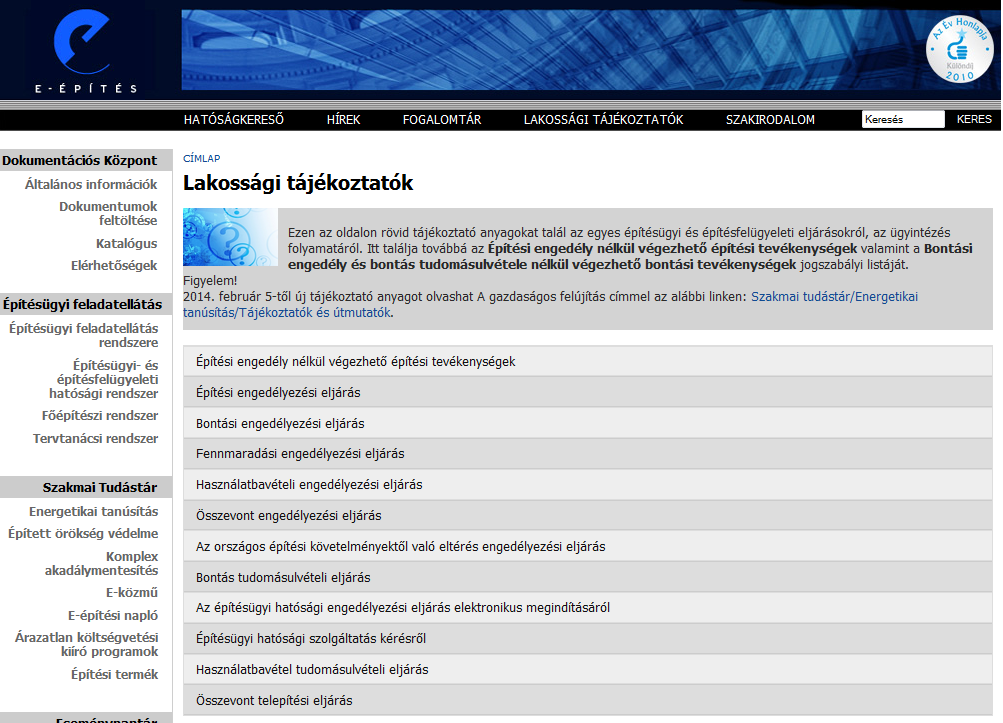Open the SZAKIRODALOM menu item
This screenshot has height=723, width=1003.
pyautogui.click(x=770, y=120)
